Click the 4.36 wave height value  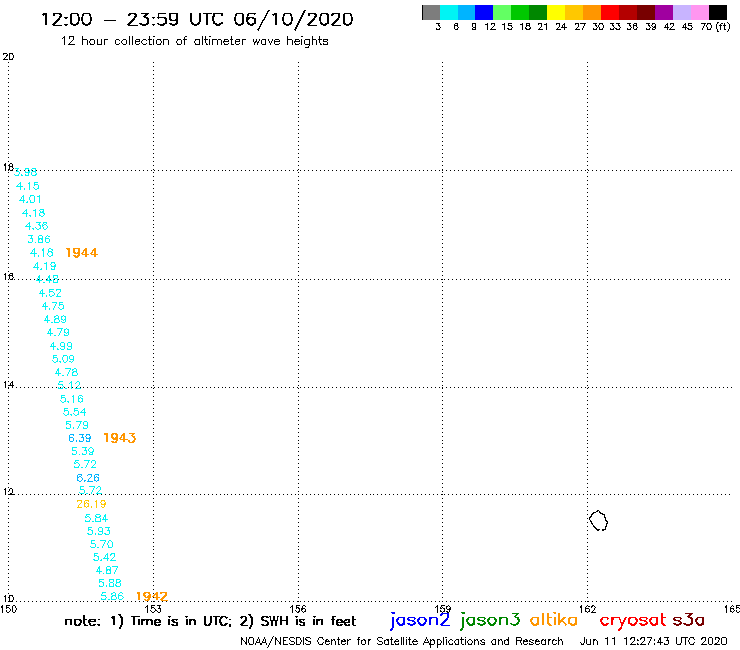(x=36, y=226)
